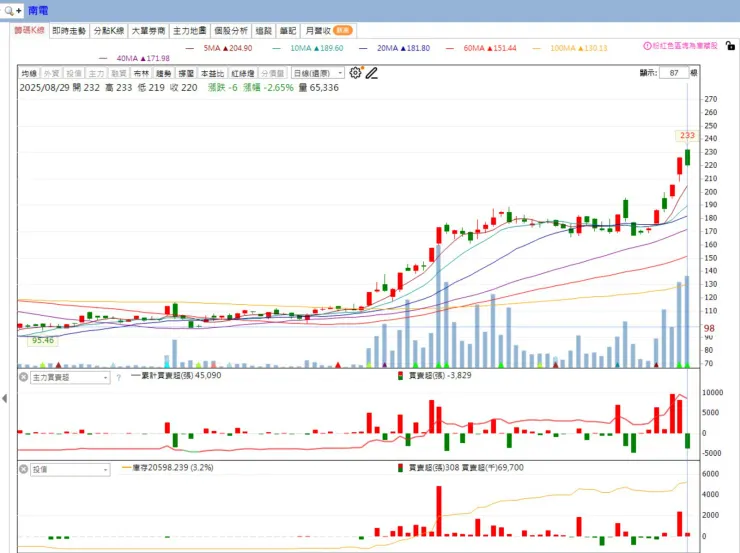Toggle the 分價量 volume profile button
Viewport: 740px width, 553px height.
(x=273, y=73)
